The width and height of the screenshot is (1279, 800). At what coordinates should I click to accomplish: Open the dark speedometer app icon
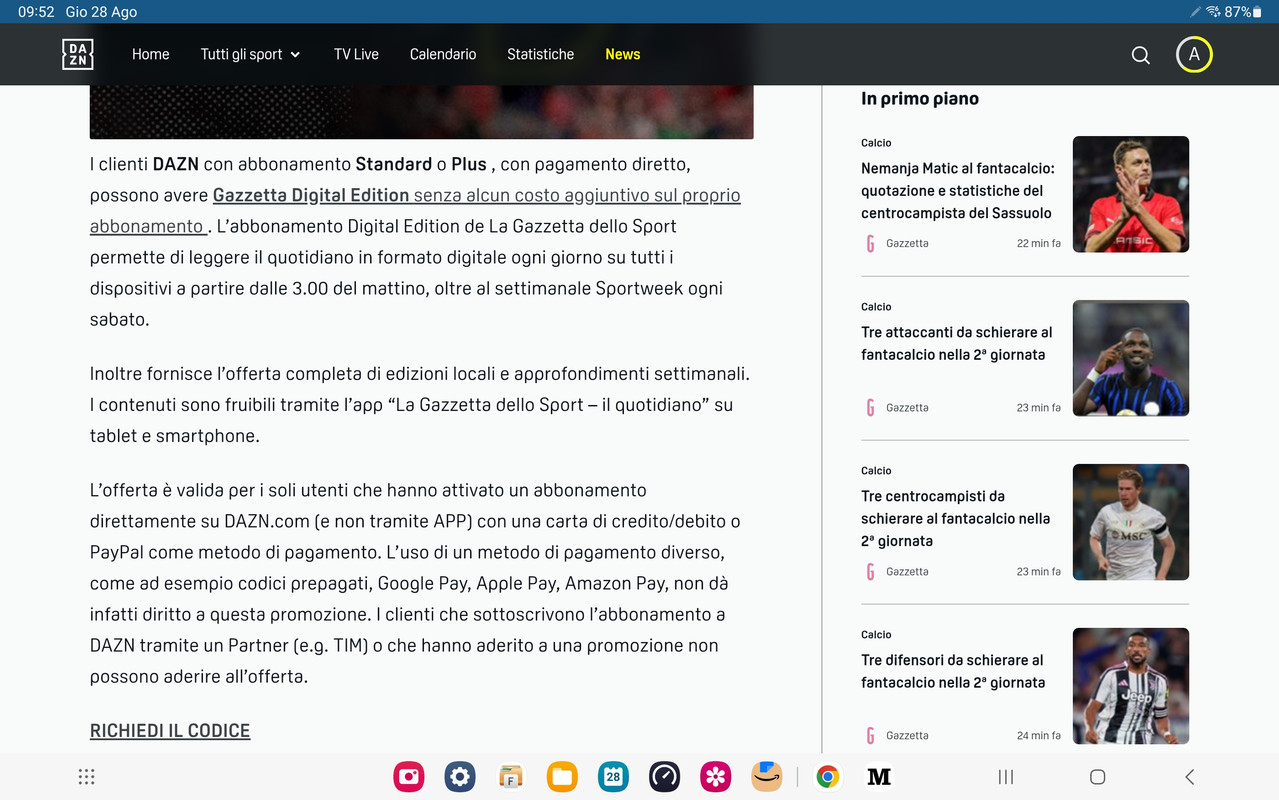click(x=664, y=777)
